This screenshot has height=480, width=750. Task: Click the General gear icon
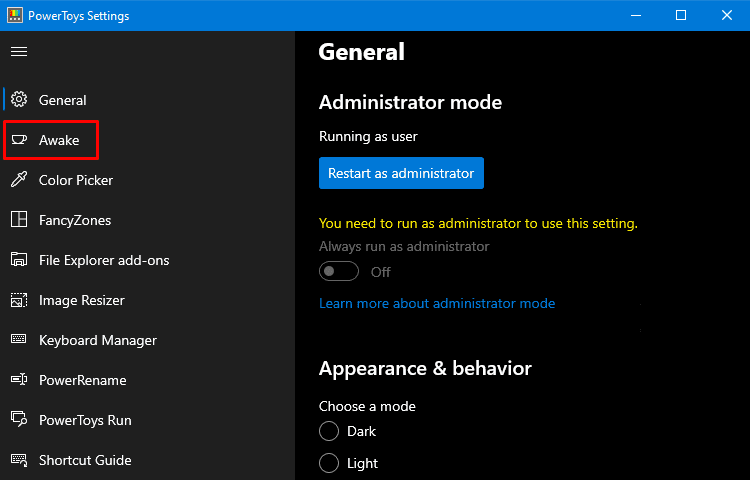19,99
